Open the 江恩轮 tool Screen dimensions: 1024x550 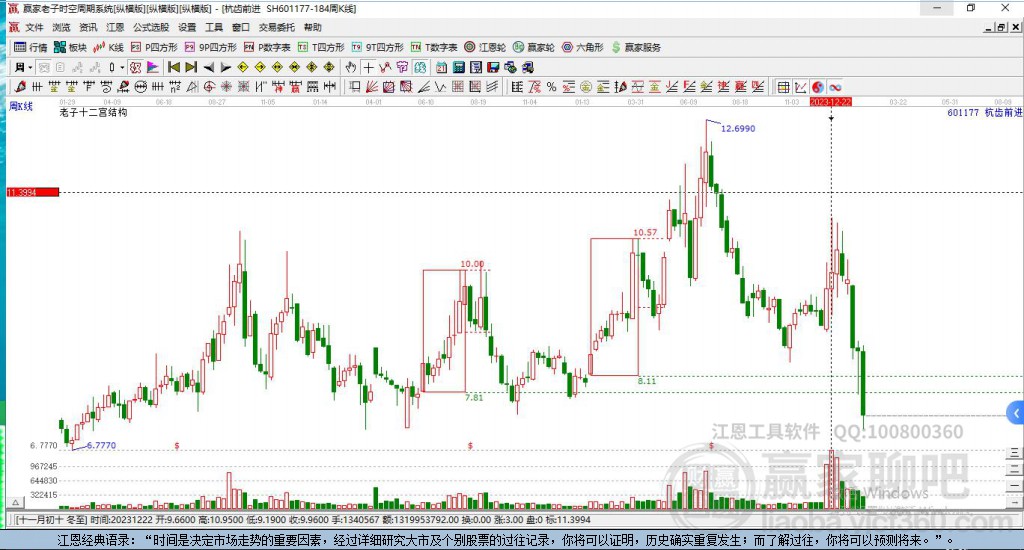485,47
